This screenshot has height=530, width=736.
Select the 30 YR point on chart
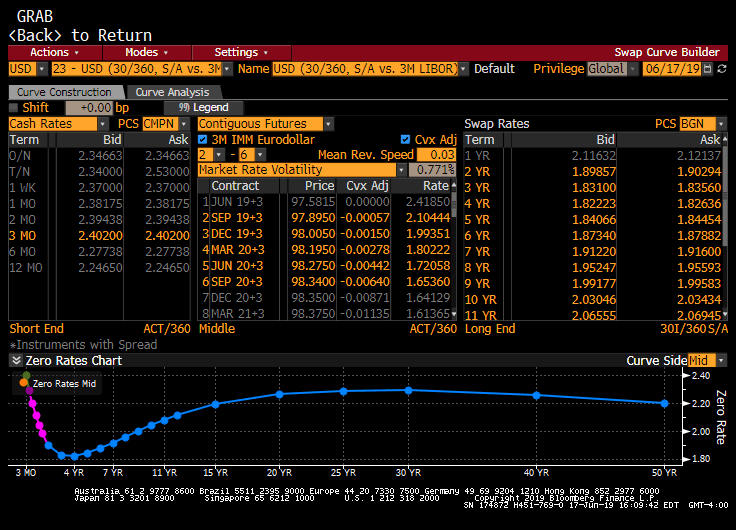[x=408, y=391]
